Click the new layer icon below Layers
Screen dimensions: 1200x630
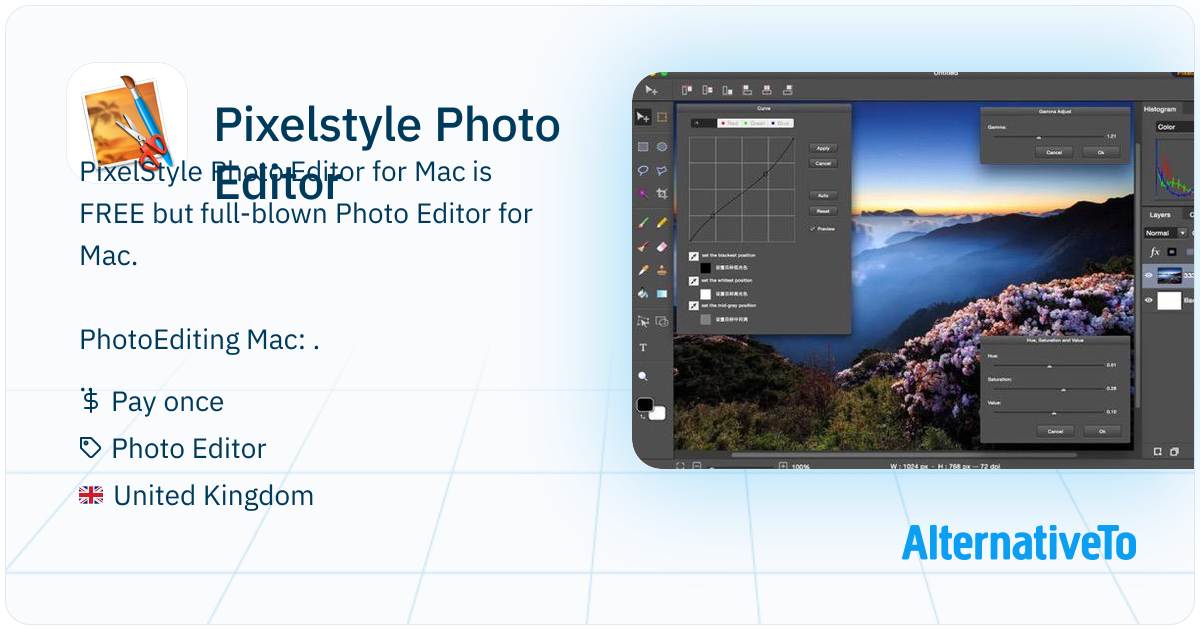click(1157, 451)
